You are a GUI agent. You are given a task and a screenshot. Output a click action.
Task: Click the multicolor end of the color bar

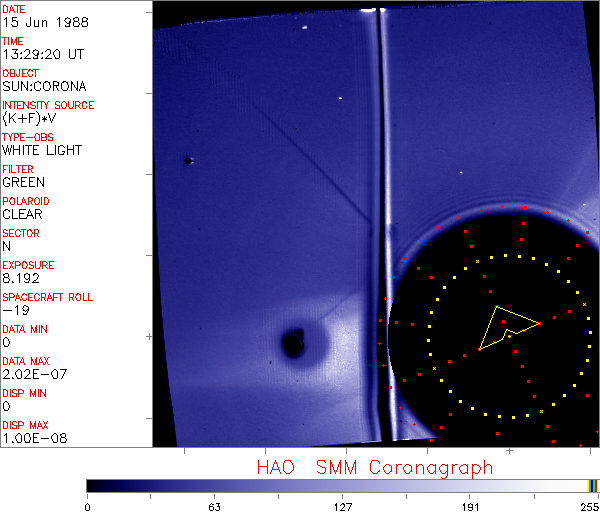coord(594,485)
